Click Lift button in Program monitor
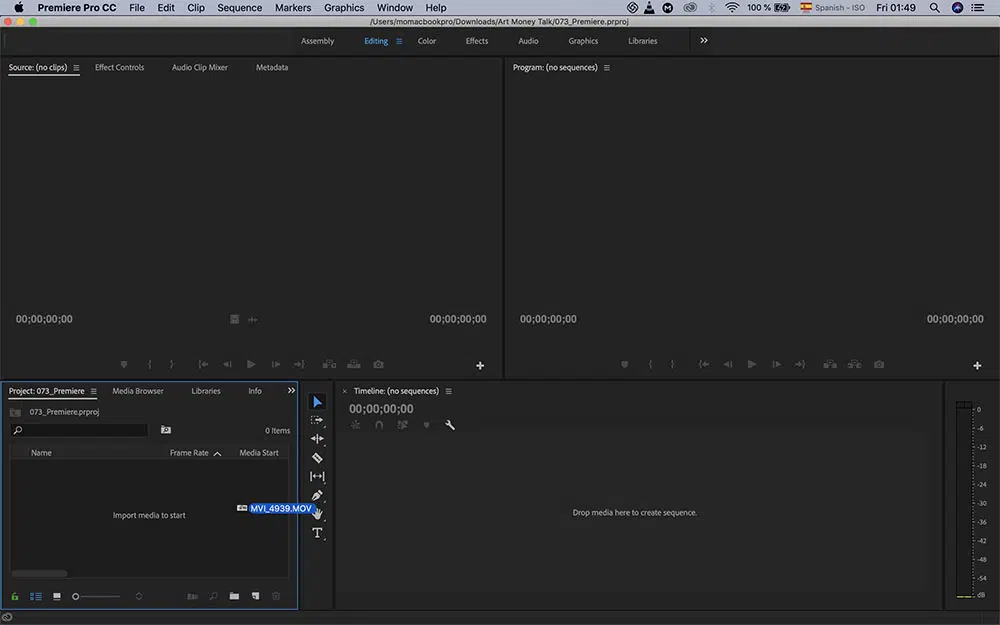This screenshot has width=1000, height=625. [830, 364]
